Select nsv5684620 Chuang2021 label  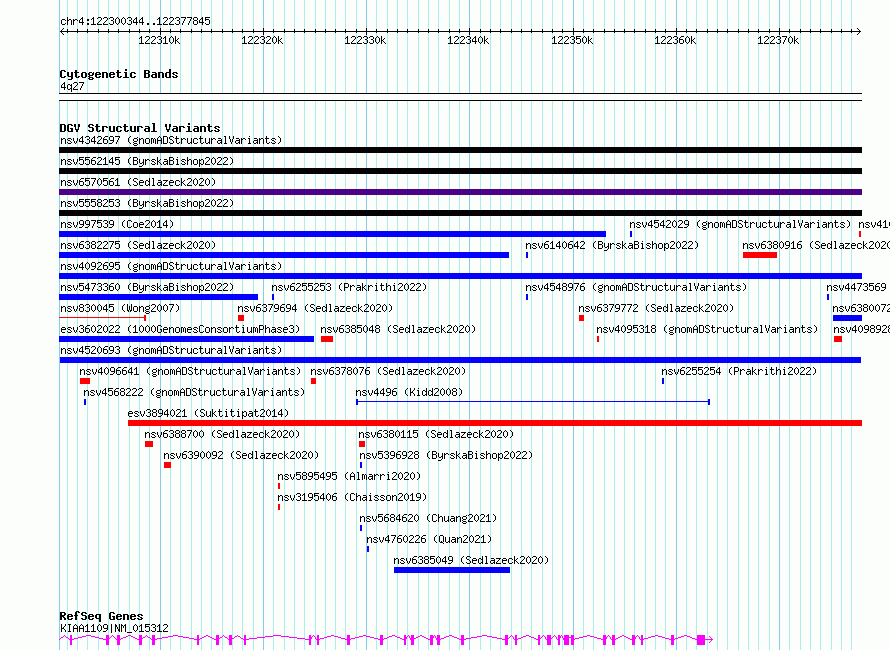coord(428,518)
